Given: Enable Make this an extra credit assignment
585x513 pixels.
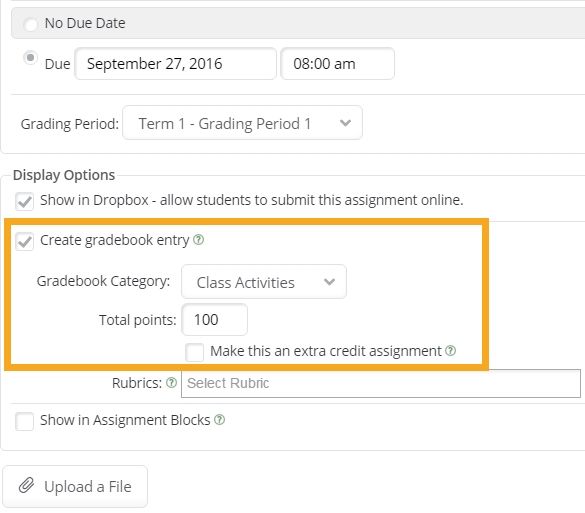Looking at the screenshot, I should click(x=195, y=352).
